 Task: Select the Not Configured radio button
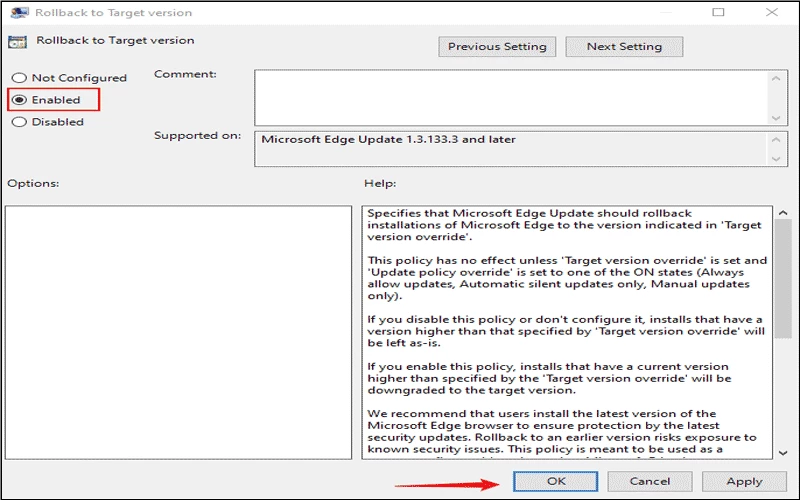19,78
